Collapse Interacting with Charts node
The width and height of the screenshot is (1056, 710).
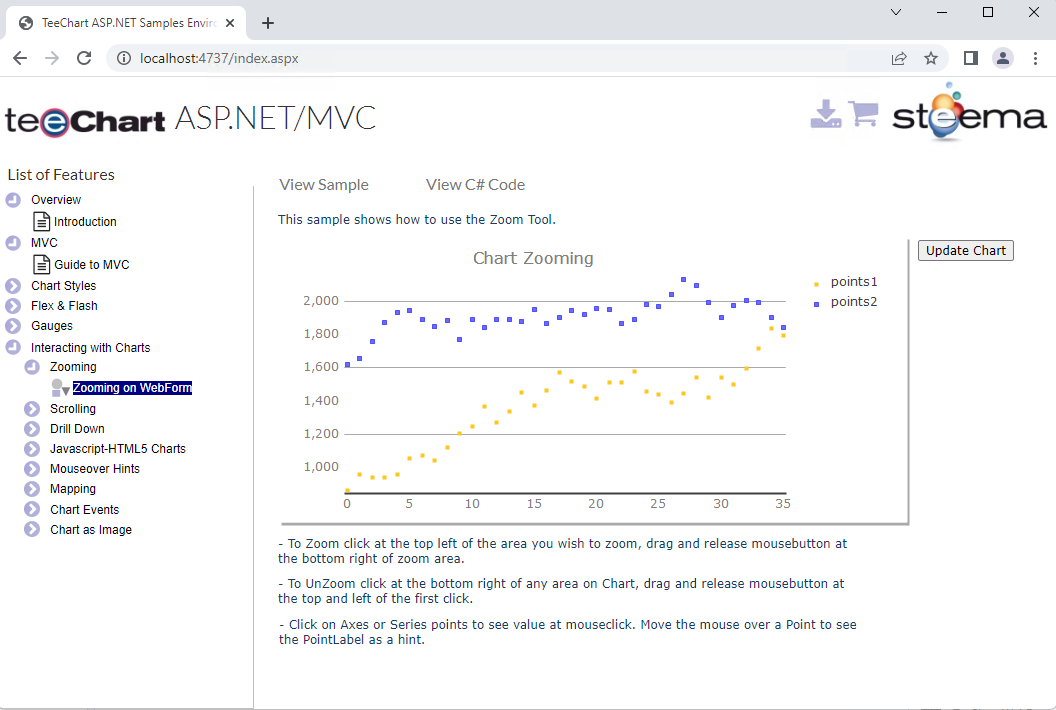click(13, 348)
